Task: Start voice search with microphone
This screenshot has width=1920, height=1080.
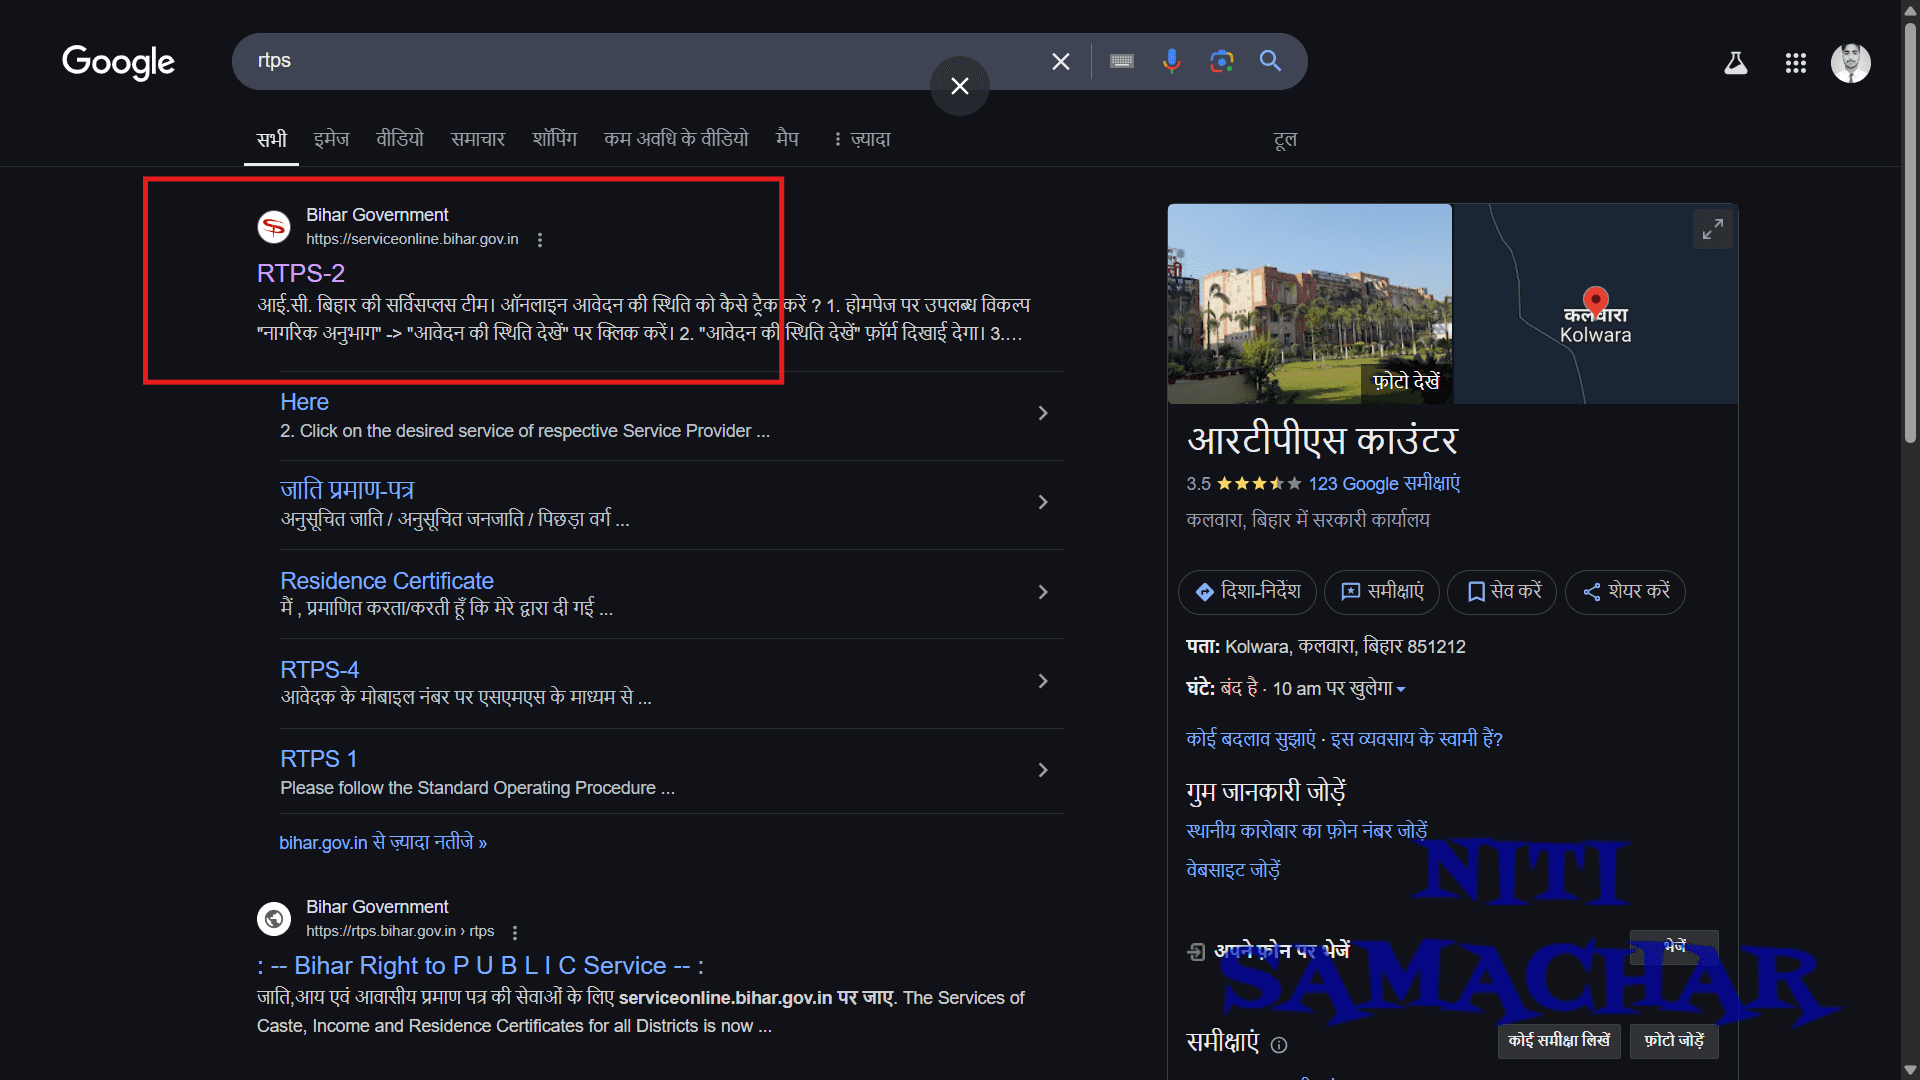Action: pyautogui.click(x=1172, y=62)
